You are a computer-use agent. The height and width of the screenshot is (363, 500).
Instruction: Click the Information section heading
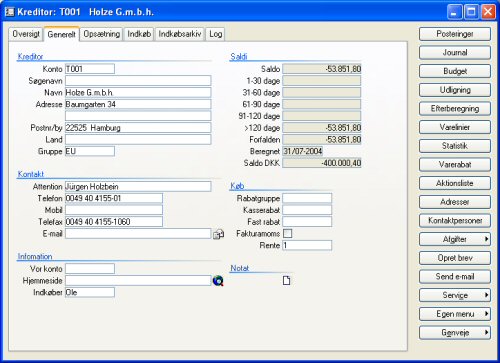[35, 256]
